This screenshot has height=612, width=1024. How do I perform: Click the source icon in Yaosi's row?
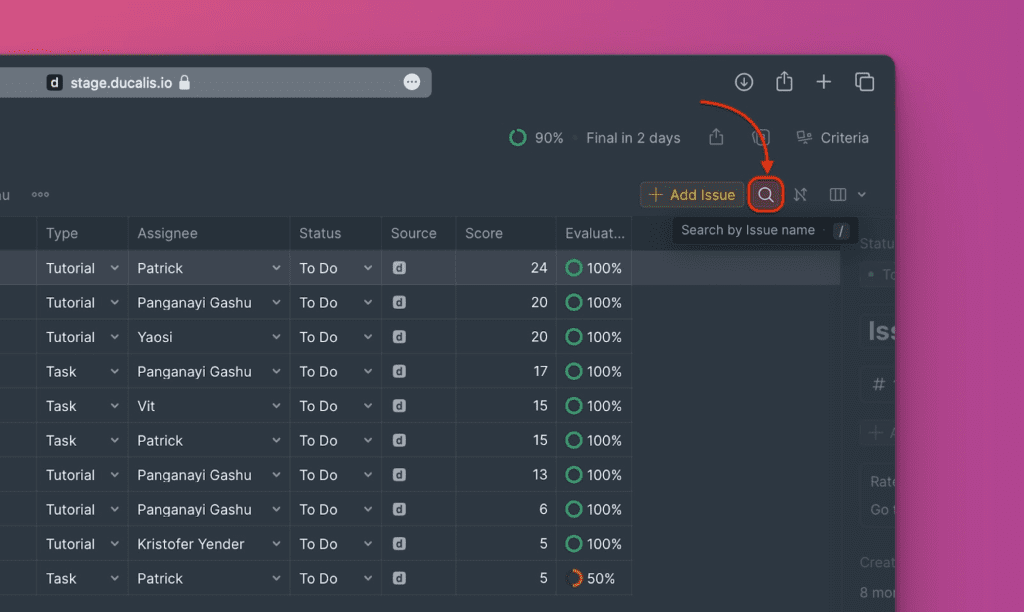[x=399, y=337]
